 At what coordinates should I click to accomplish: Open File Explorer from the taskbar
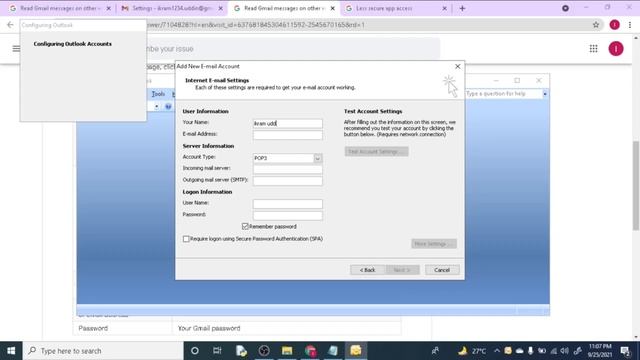pos(287,351)
